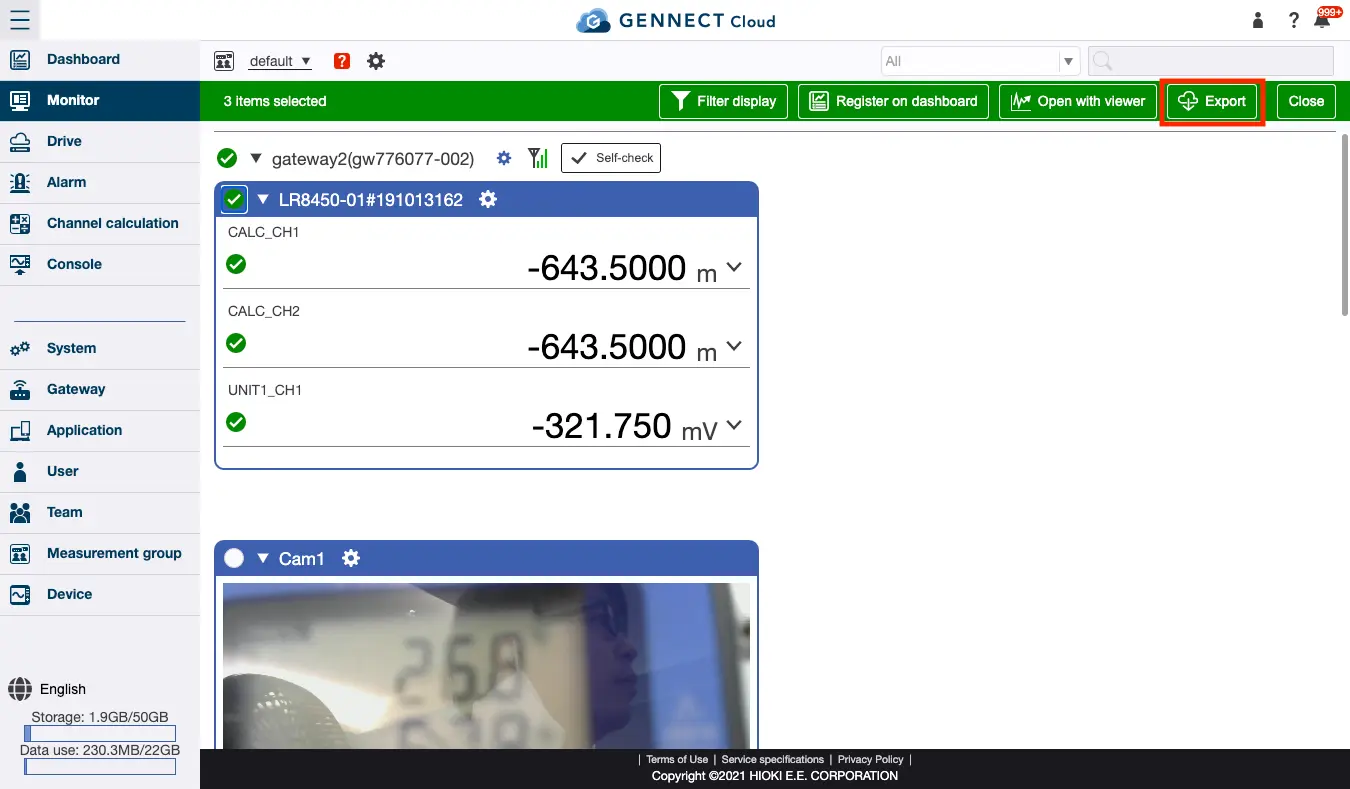Screen dimensions: 1350x789
Task: Click the Storage usage progress bar
Action: click(x=100, y=733)
